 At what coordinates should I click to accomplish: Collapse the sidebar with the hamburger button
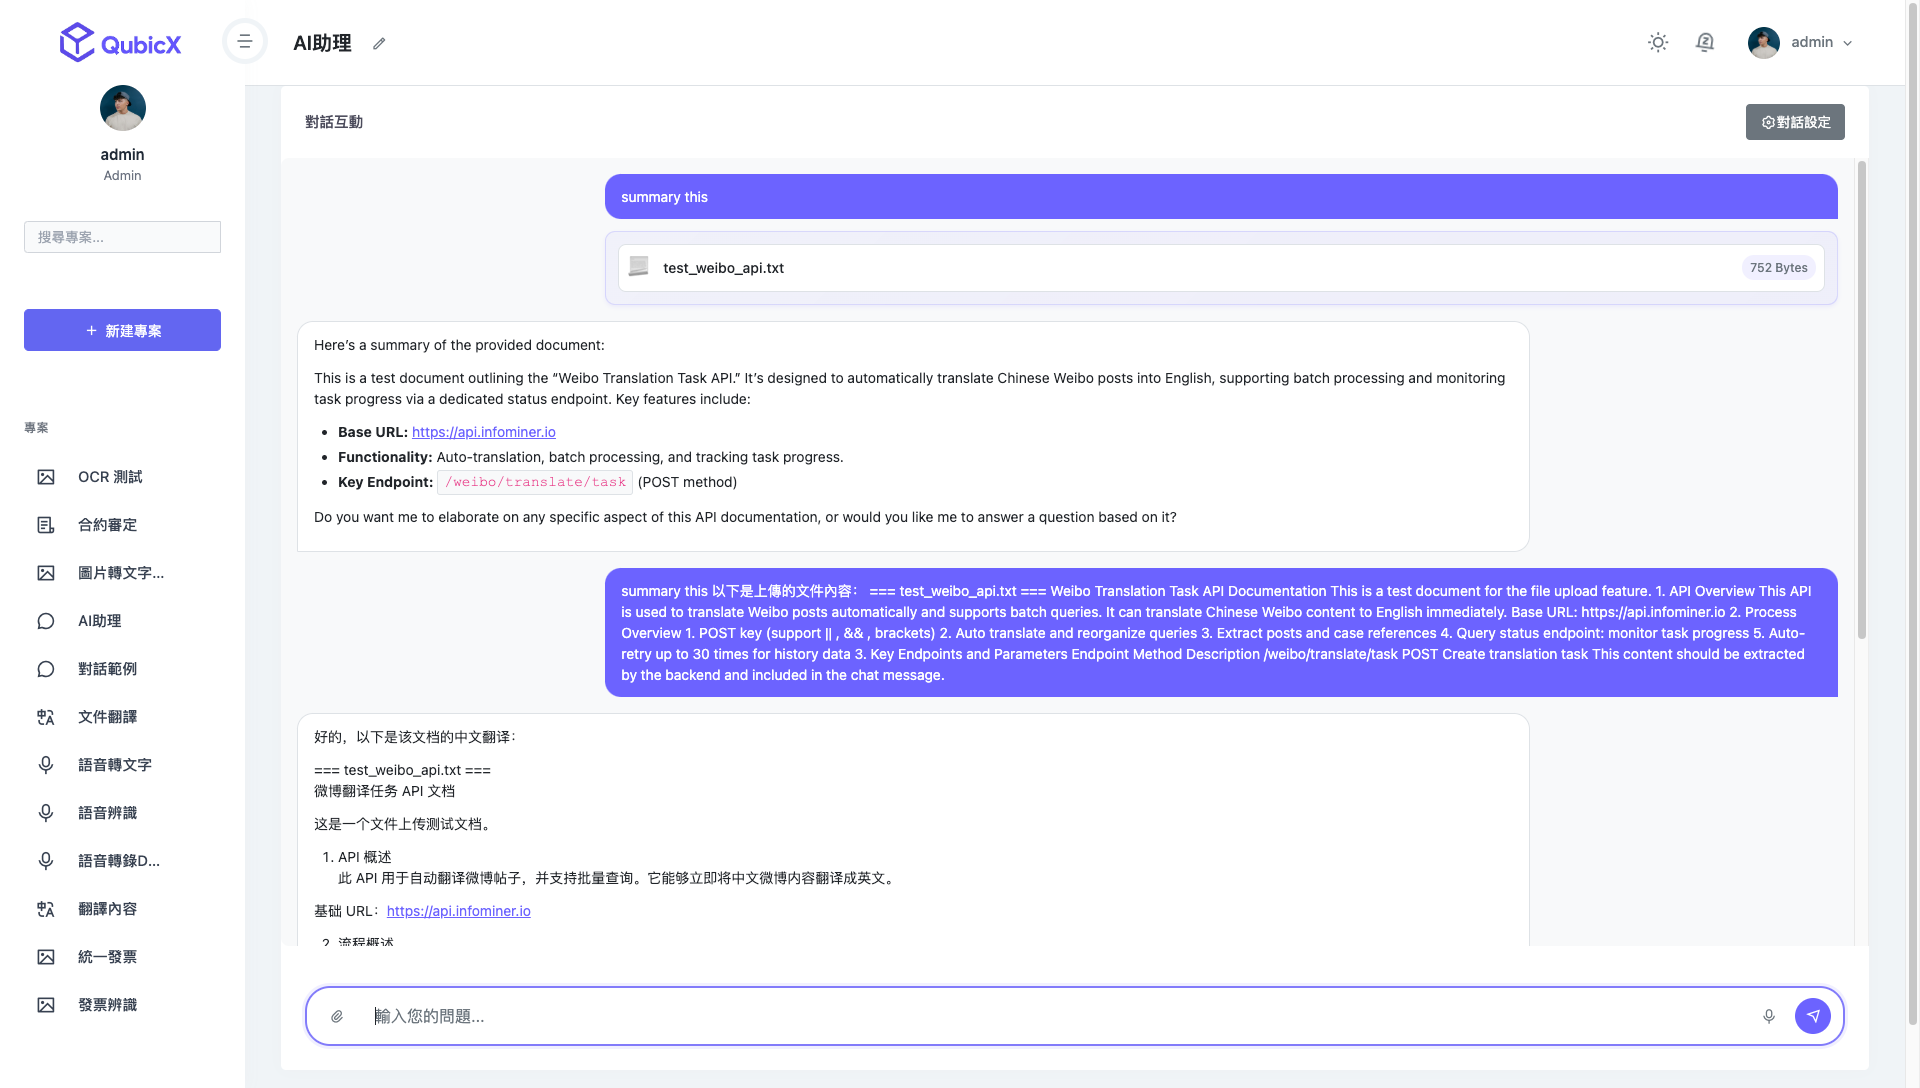[245, 42]
